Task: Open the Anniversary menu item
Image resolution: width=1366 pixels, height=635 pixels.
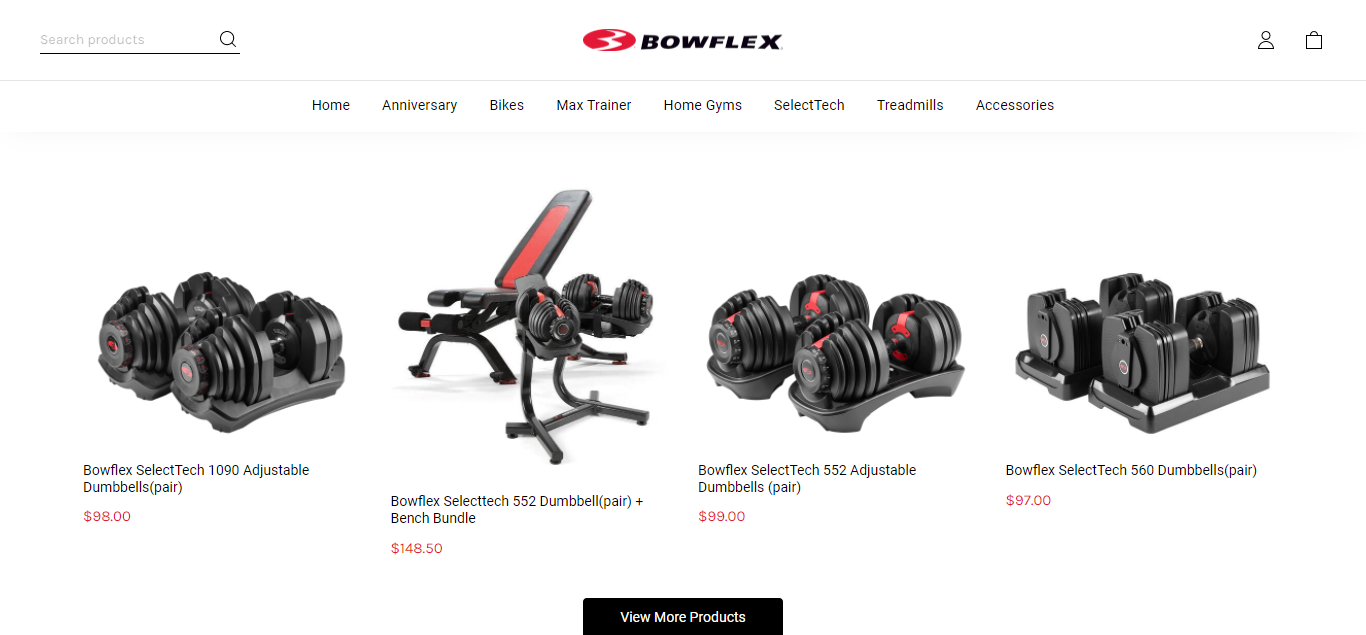Action: [x=419, y=105]
